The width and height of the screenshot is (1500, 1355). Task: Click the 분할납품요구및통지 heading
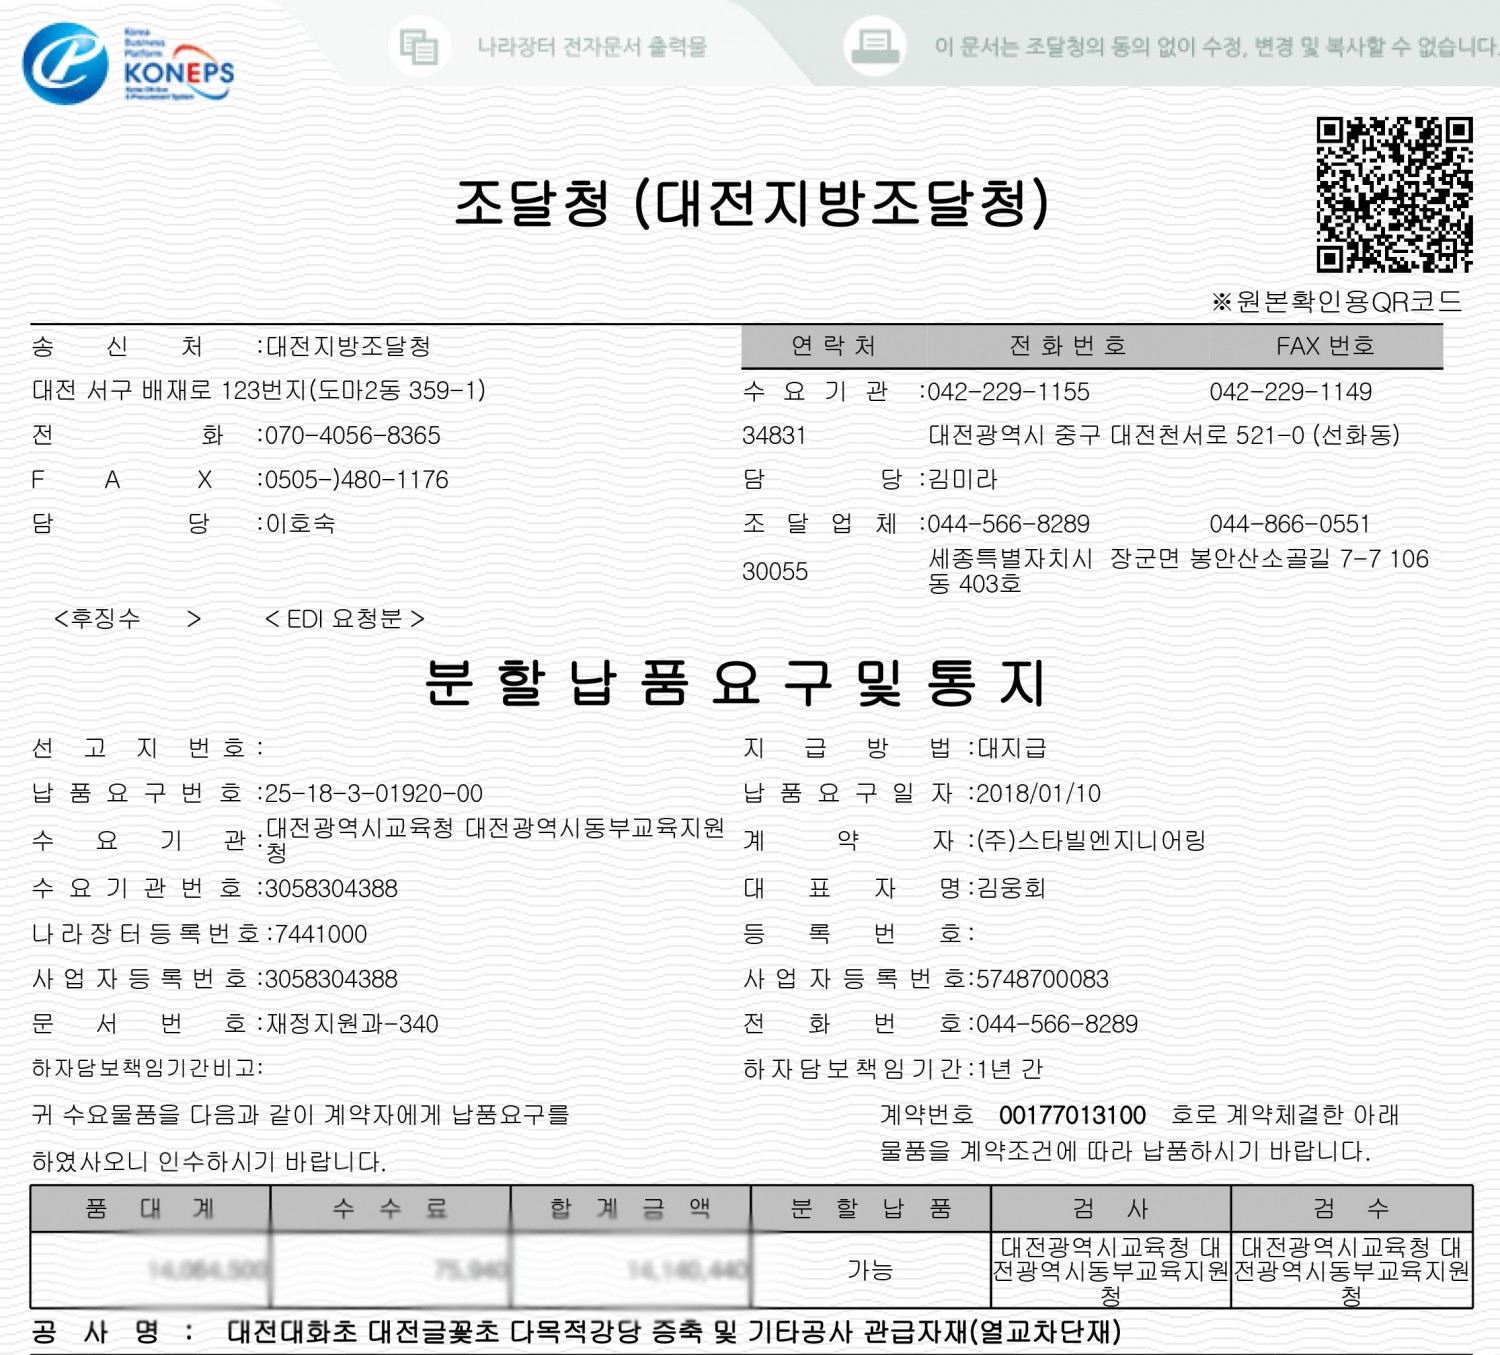pos(735,683)
